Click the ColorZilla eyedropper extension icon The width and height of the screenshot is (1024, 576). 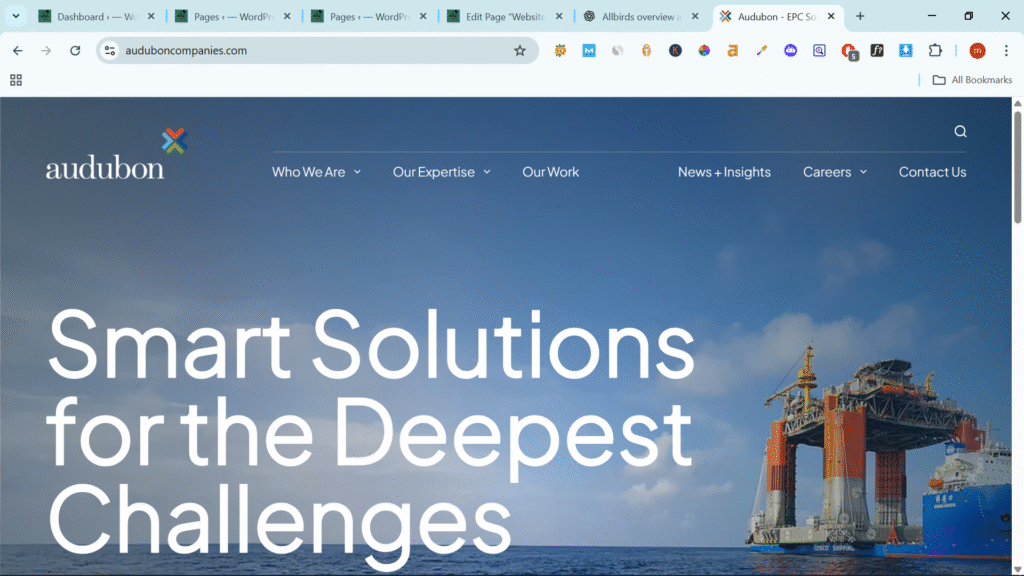762,51
